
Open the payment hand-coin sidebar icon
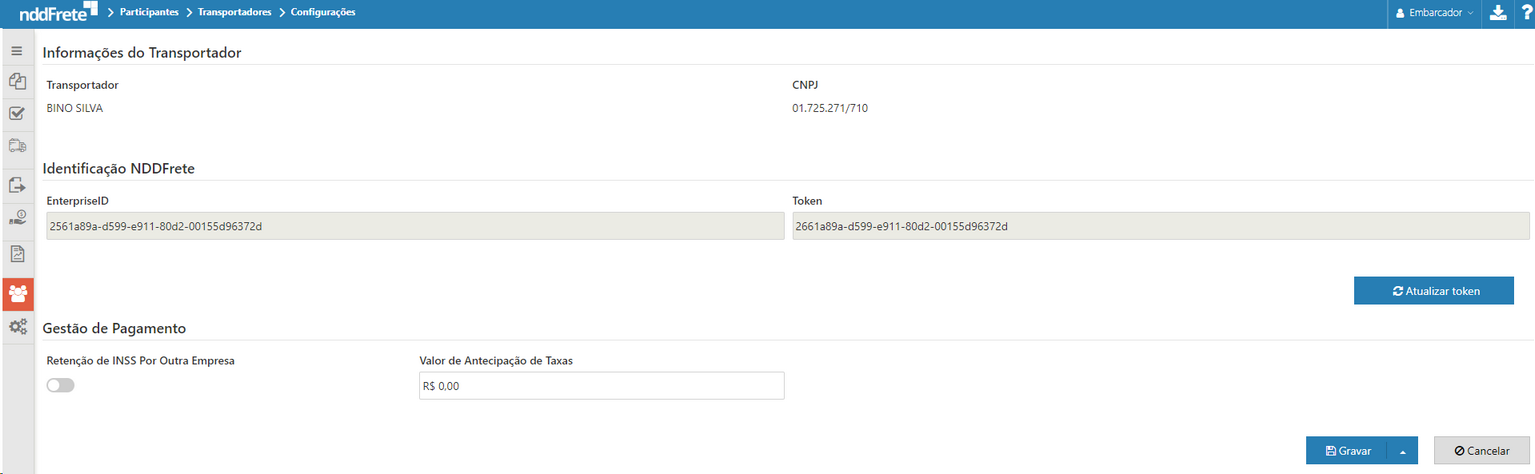coord(17,217)
